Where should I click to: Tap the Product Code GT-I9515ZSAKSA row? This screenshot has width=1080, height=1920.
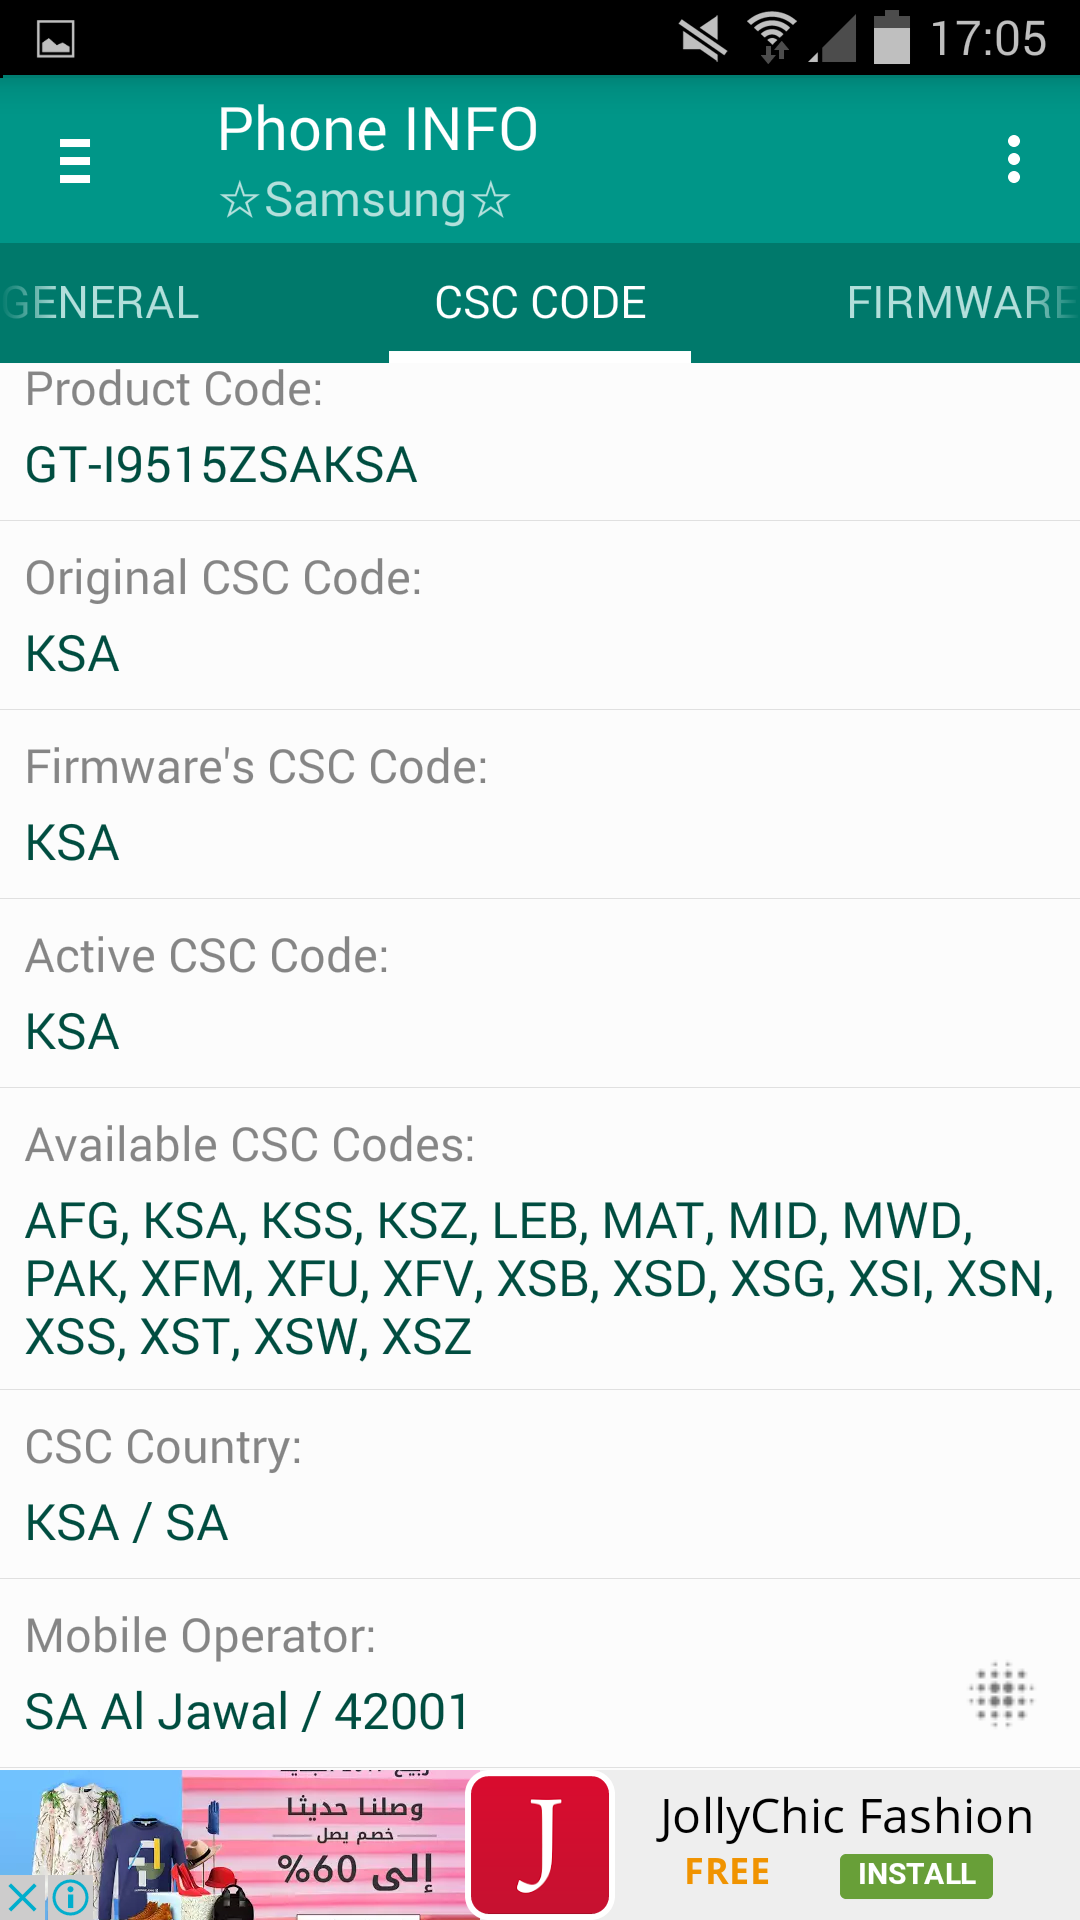point(540,442)
